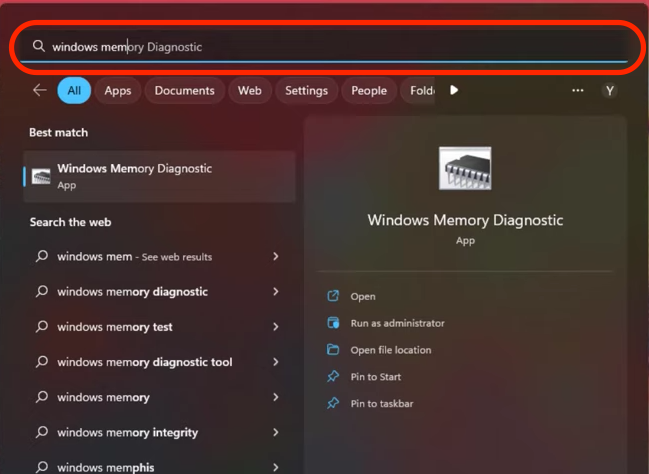
Task: Click search icon beside 'windows memory diagnostic tool'
Action: coord(42,362)
